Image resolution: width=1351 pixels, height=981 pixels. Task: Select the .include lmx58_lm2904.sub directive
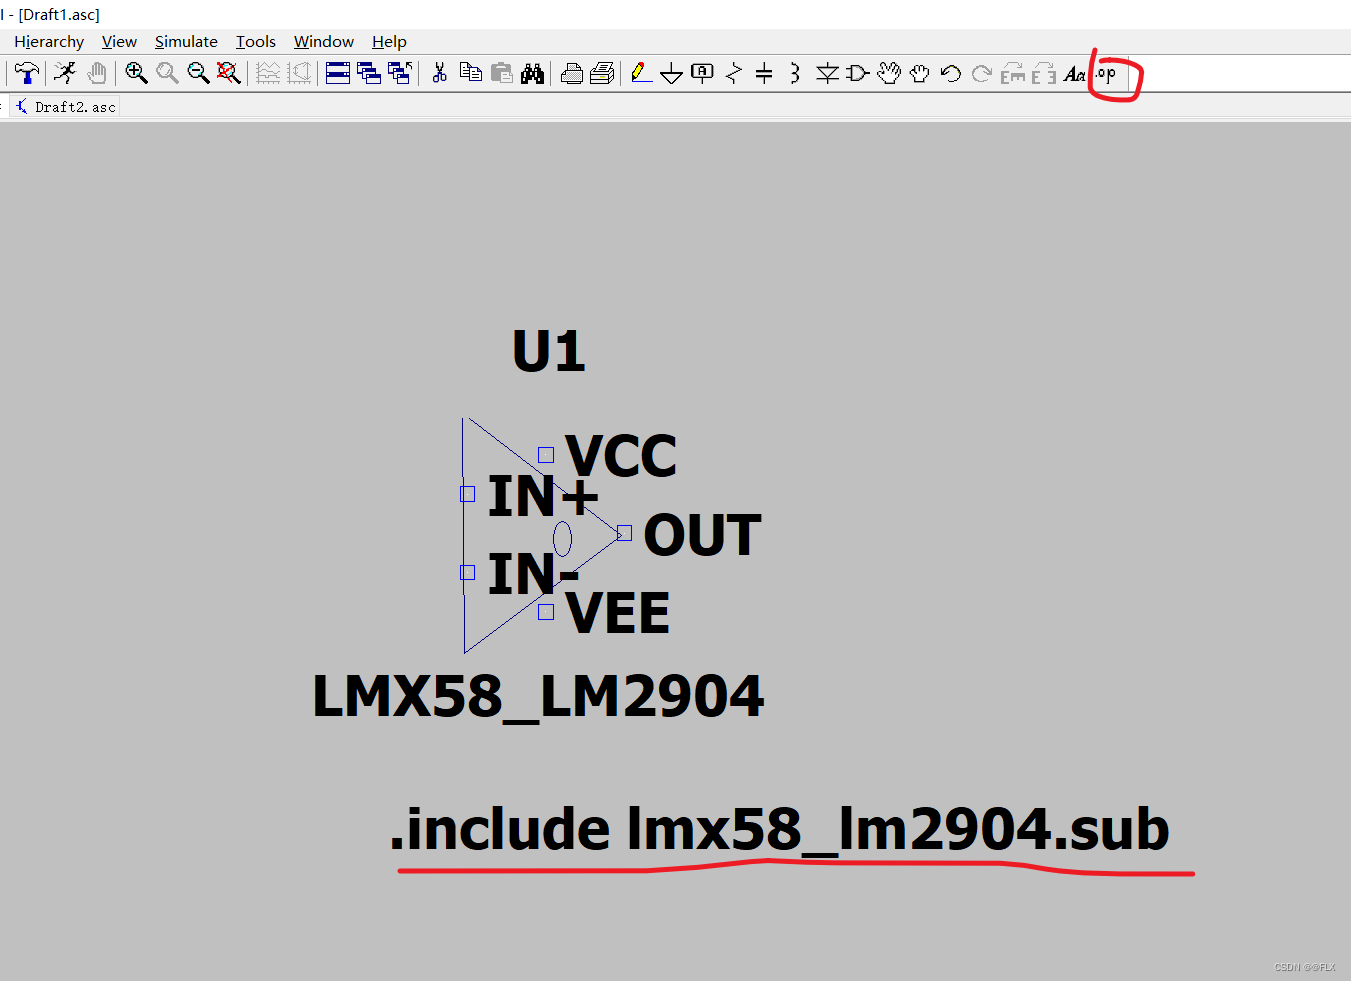(779, 829)
